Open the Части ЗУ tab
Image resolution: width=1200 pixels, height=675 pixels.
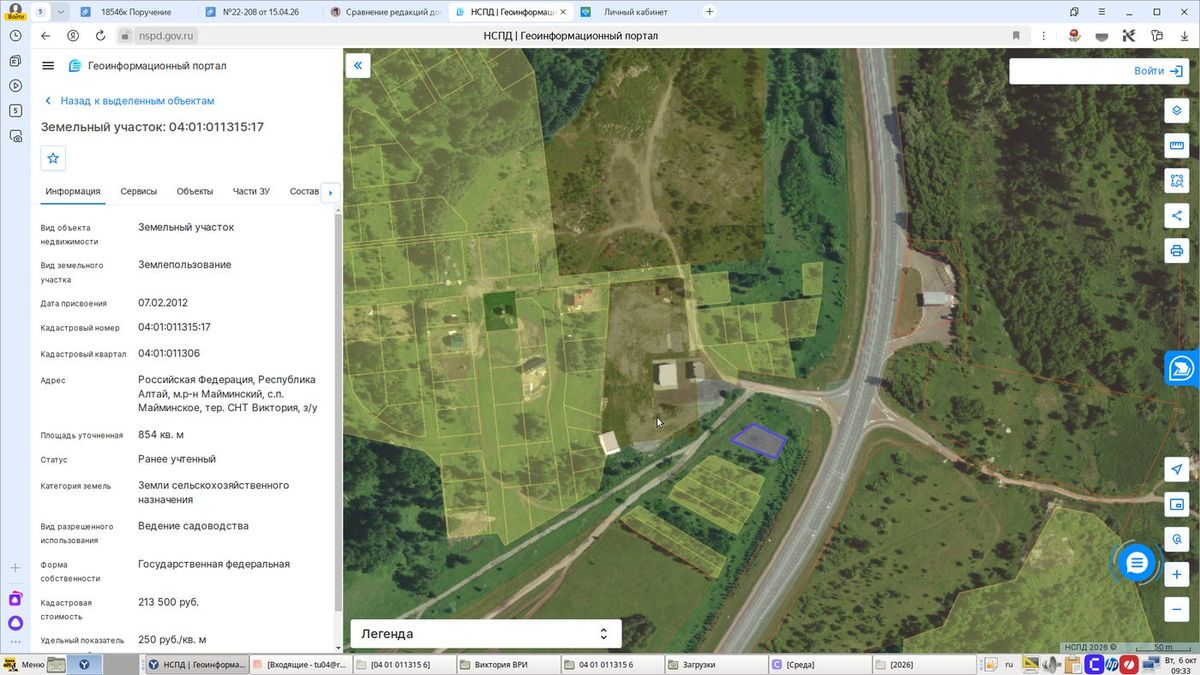point(251,191)
